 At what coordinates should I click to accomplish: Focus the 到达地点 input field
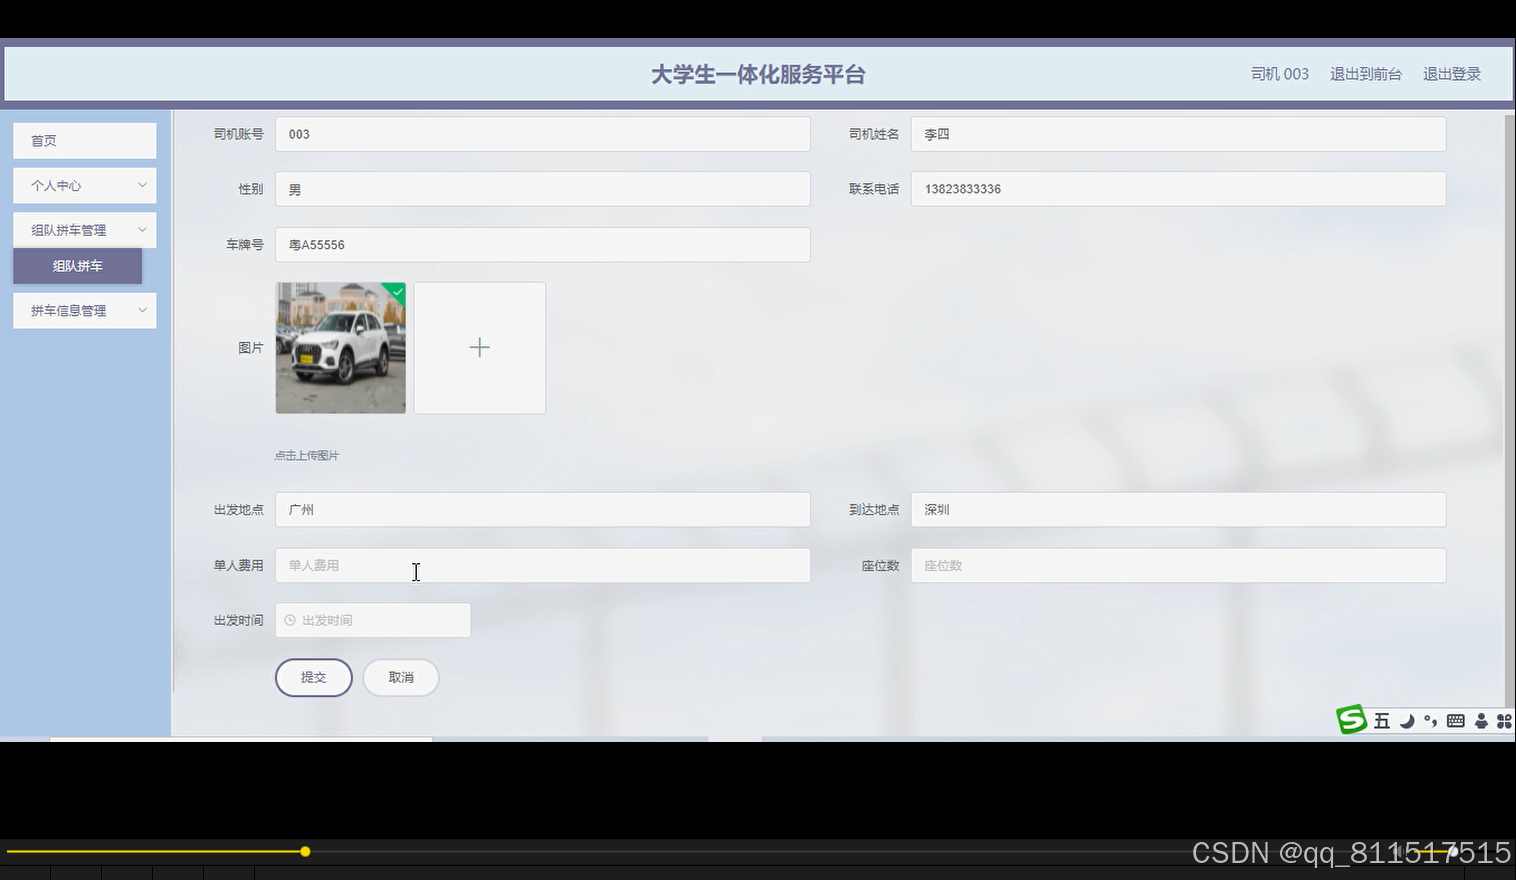click(1178, 510)
